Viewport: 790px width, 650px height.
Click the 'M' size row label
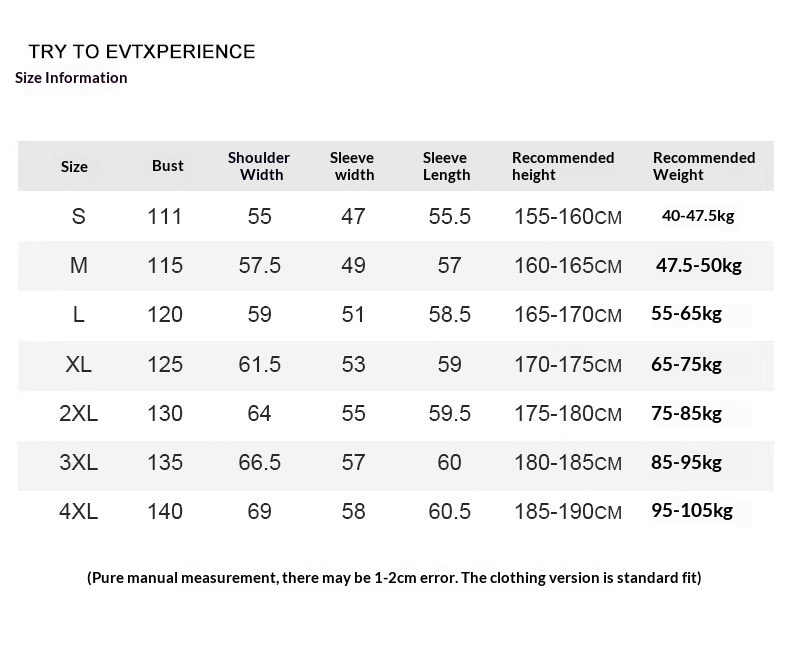pyautogui.click(x=79, y=265)
